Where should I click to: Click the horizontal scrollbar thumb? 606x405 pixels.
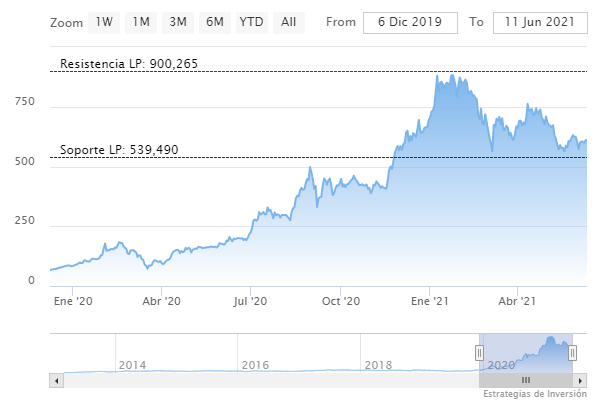click(526, 380)
